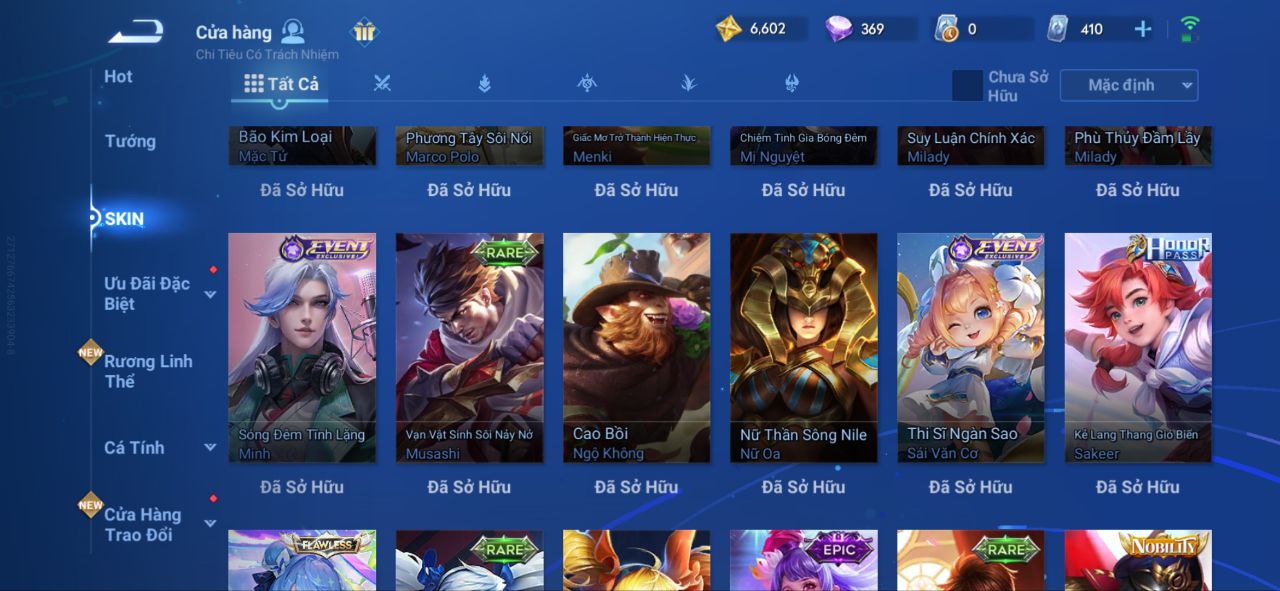Filter by the marksman arrow icon

point(689,84)
